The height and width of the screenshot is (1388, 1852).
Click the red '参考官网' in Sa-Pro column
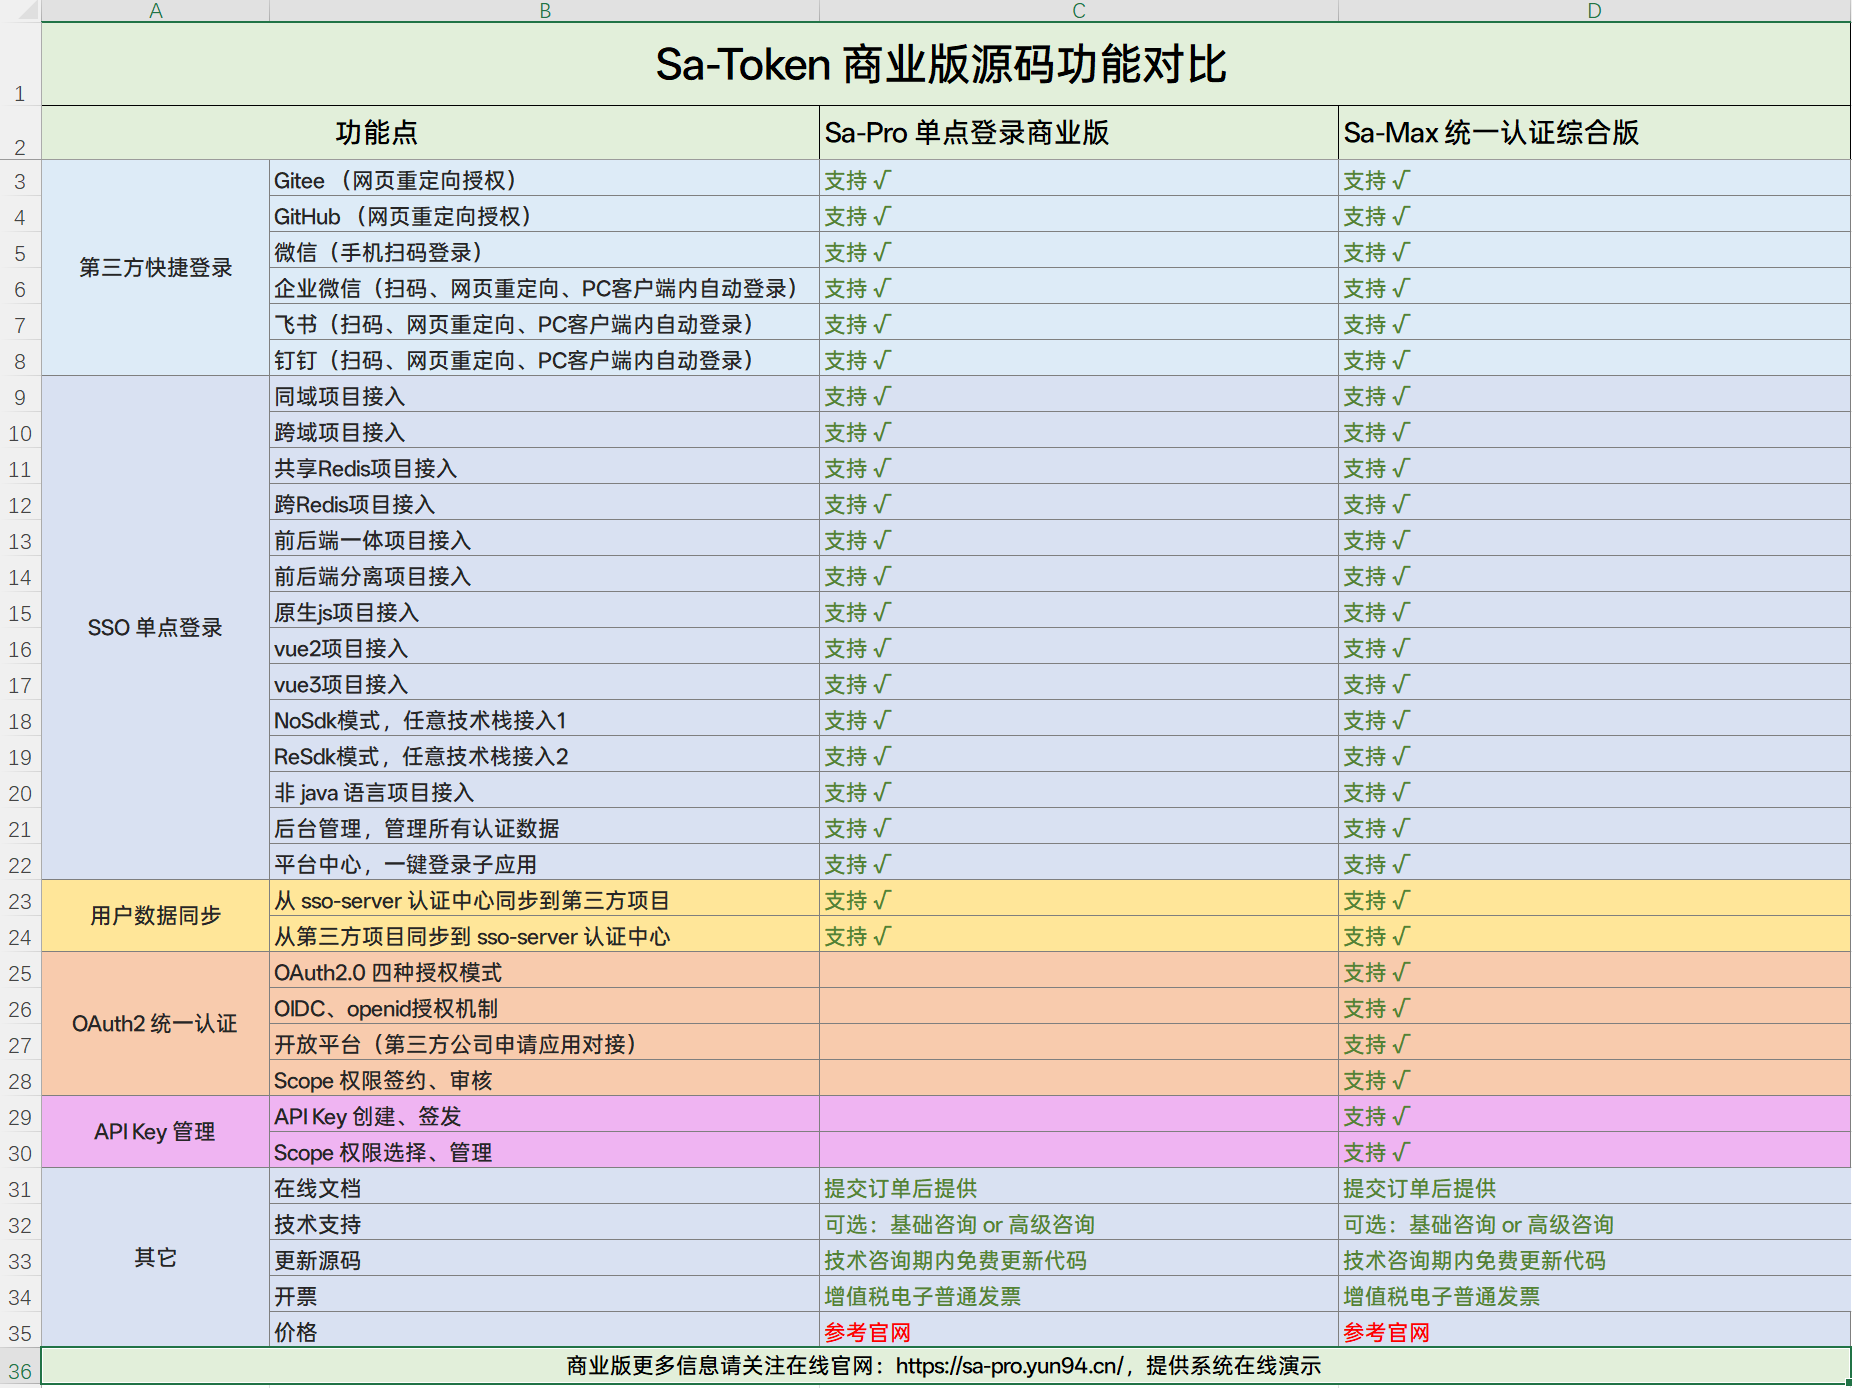867,1333
